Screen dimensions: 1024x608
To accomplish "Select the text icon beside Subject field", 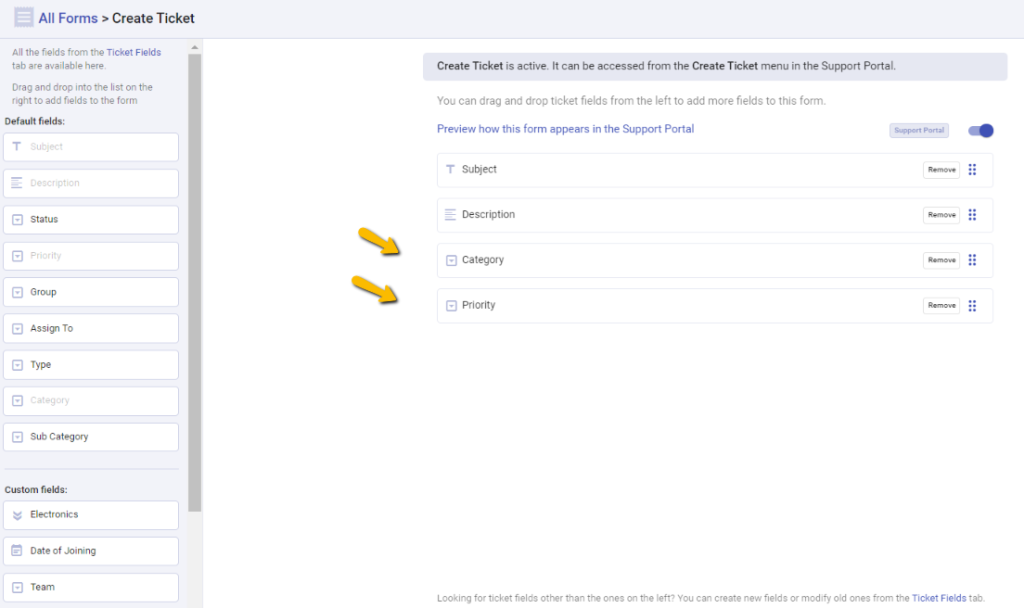I will [449, 169].
